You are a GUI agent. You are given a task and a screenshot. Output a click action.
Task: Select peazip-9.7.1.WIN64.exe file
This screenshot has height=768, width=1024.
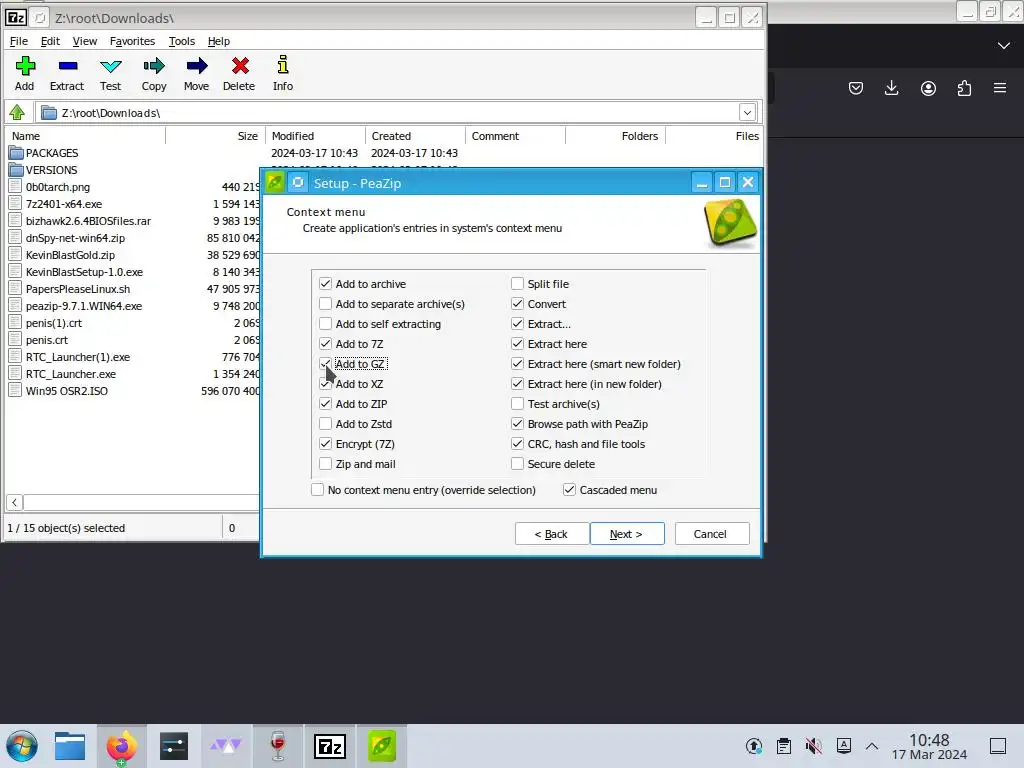click(84, 306)
